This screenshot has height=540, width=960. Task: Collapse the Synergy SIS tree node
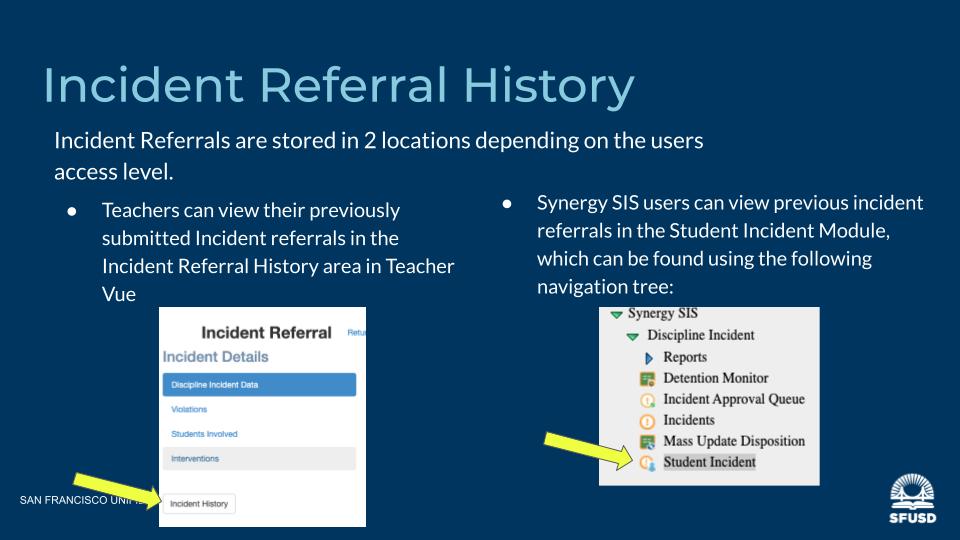click(x=616, y=314)
